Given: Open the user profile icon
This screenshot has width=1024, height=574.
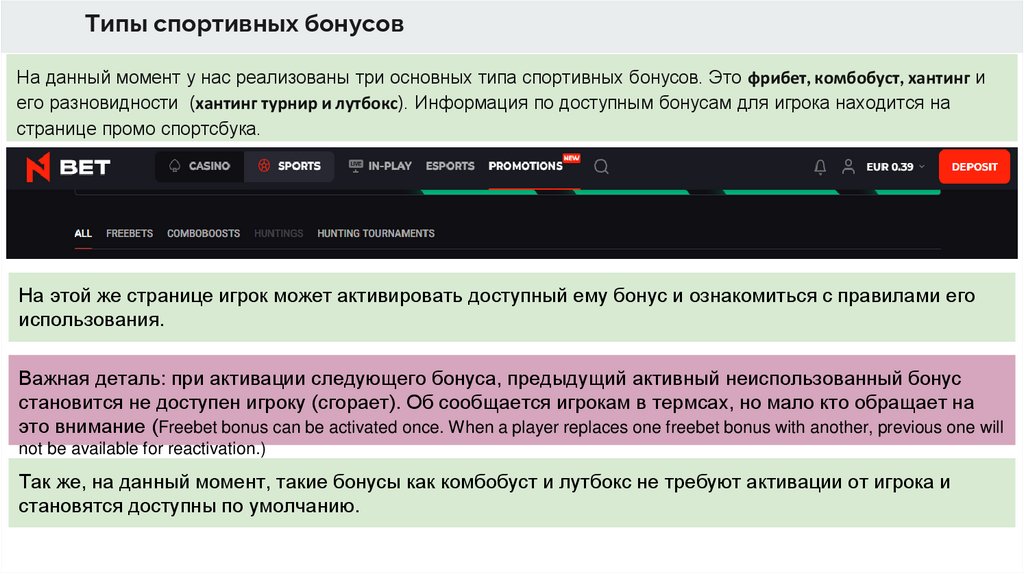Looking at the screenshot, I should click(x=848, y=167).
